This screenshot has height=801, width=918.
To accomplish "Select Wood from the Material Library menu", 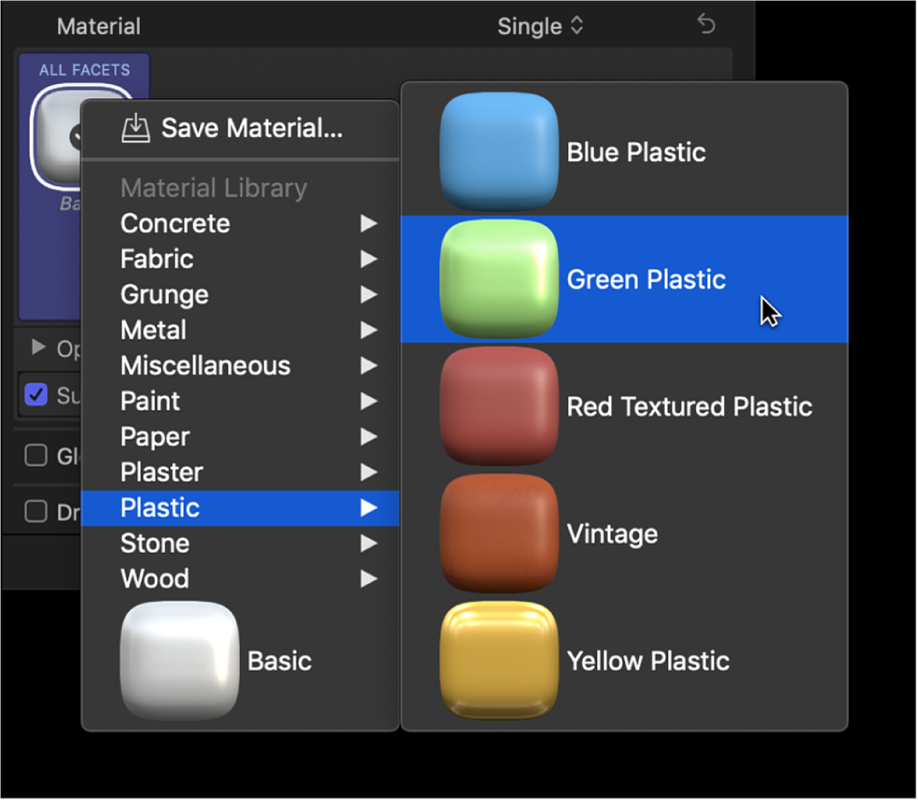I will pos(154,578).
